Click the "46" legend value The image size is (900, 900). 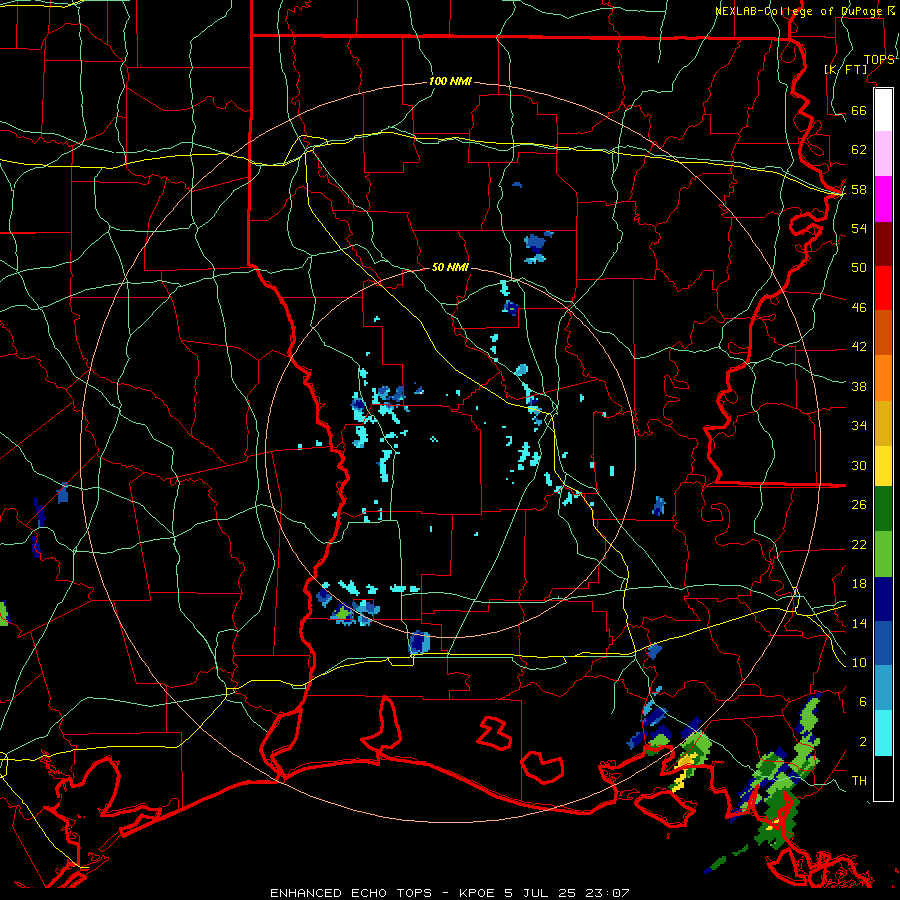pos(859,307)
